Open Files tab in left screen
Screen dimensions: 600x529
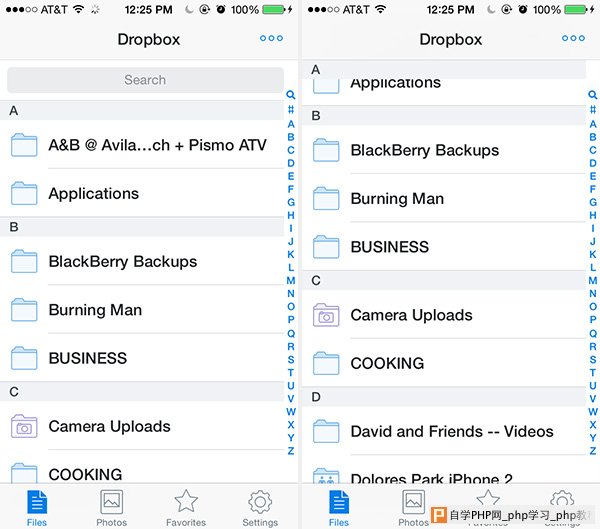point(37,508)
